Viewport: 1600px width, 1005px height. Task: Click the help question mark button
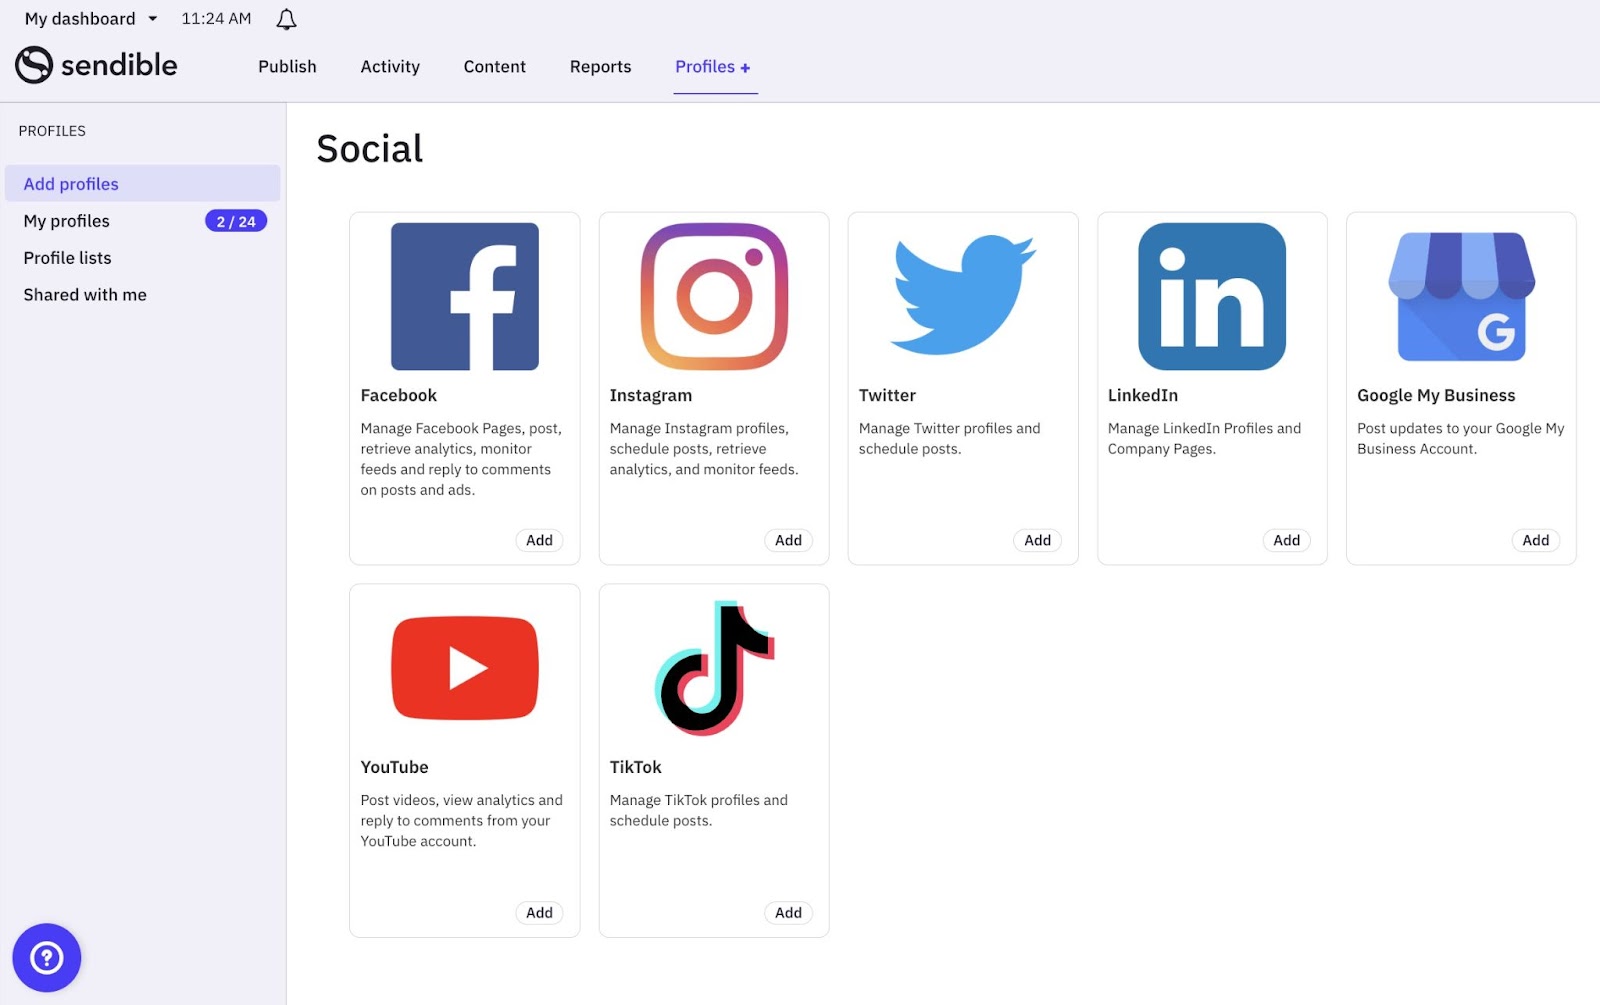coord(46,957)
